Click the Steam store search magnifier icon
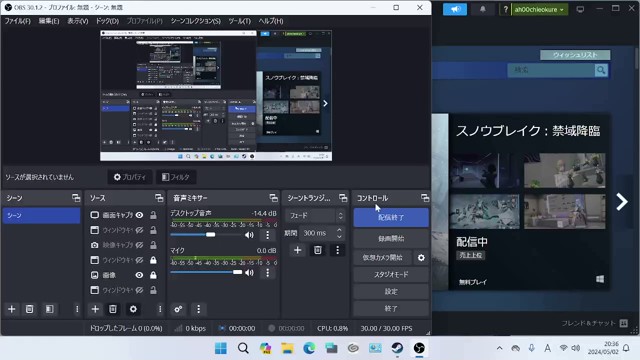Image resolution: width=640 pixels, height=360 pixels. [x=601, y=70]
